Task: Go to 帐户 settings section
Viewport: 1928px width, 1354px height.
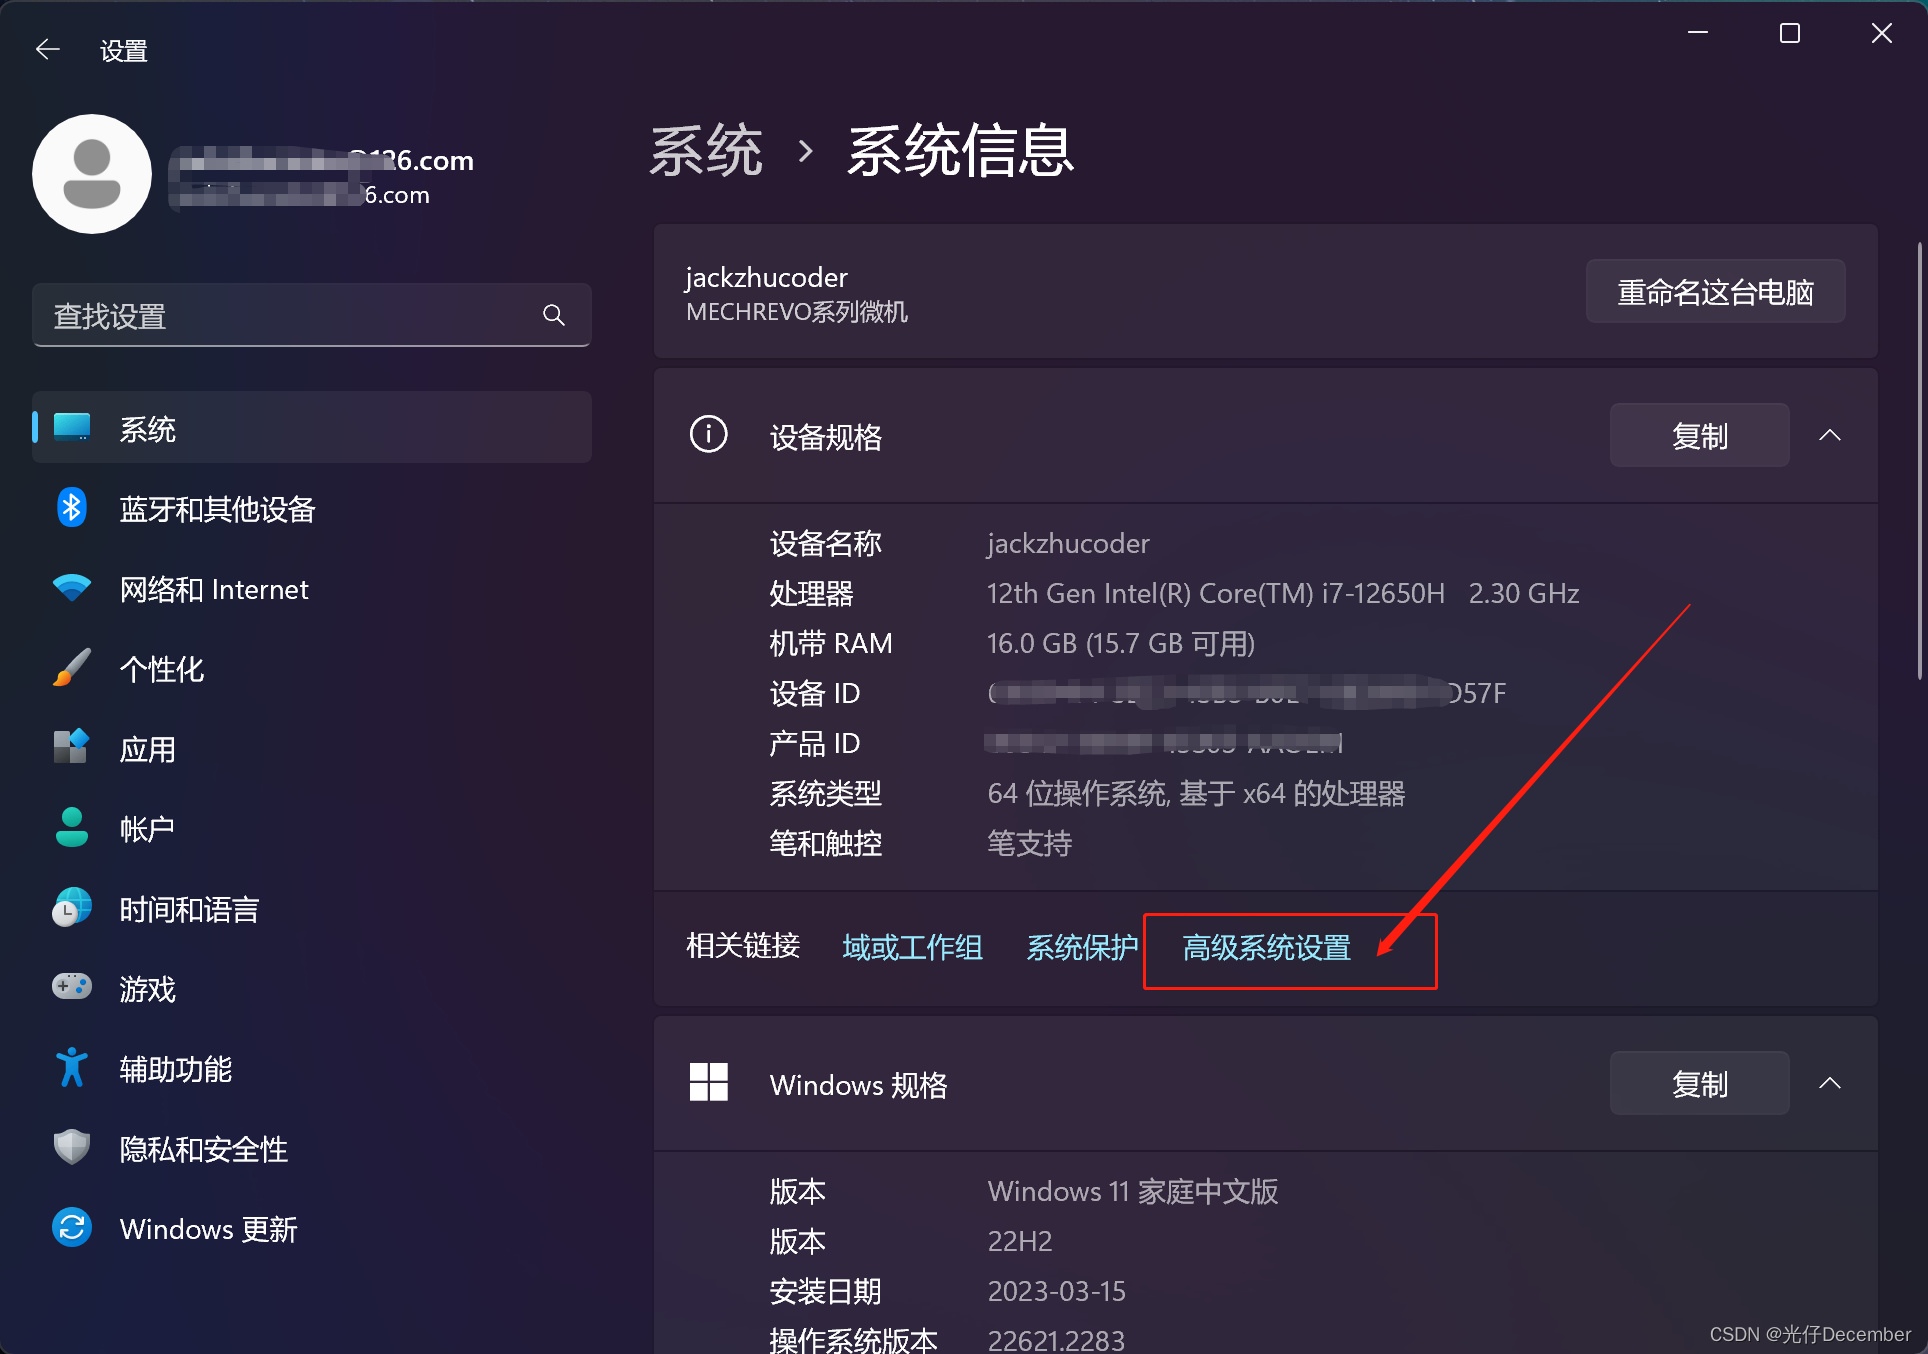Action: pyautogui.click(x=147, y=829)
